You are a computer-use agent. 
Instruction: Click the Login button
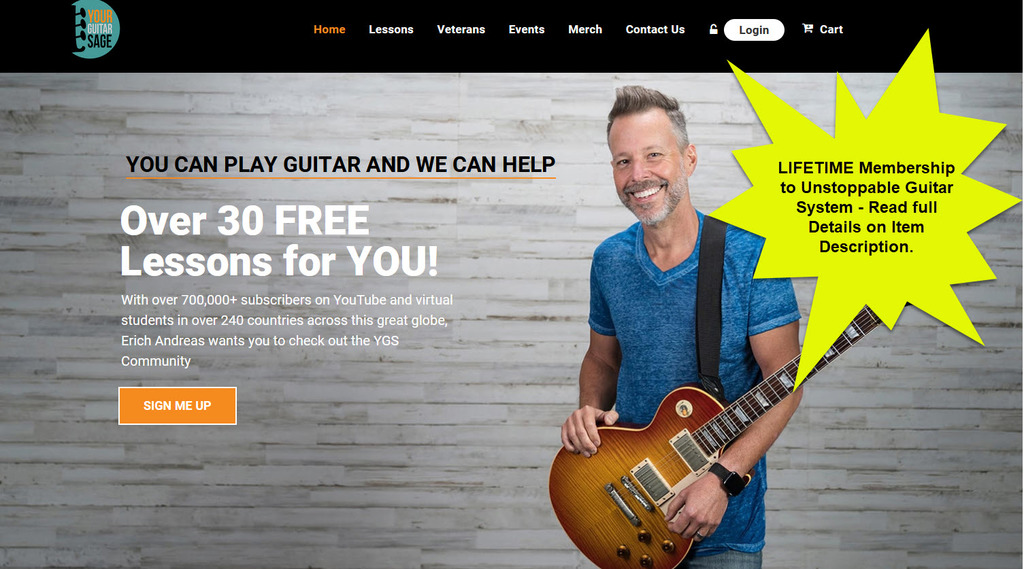(x=754, y=30)
